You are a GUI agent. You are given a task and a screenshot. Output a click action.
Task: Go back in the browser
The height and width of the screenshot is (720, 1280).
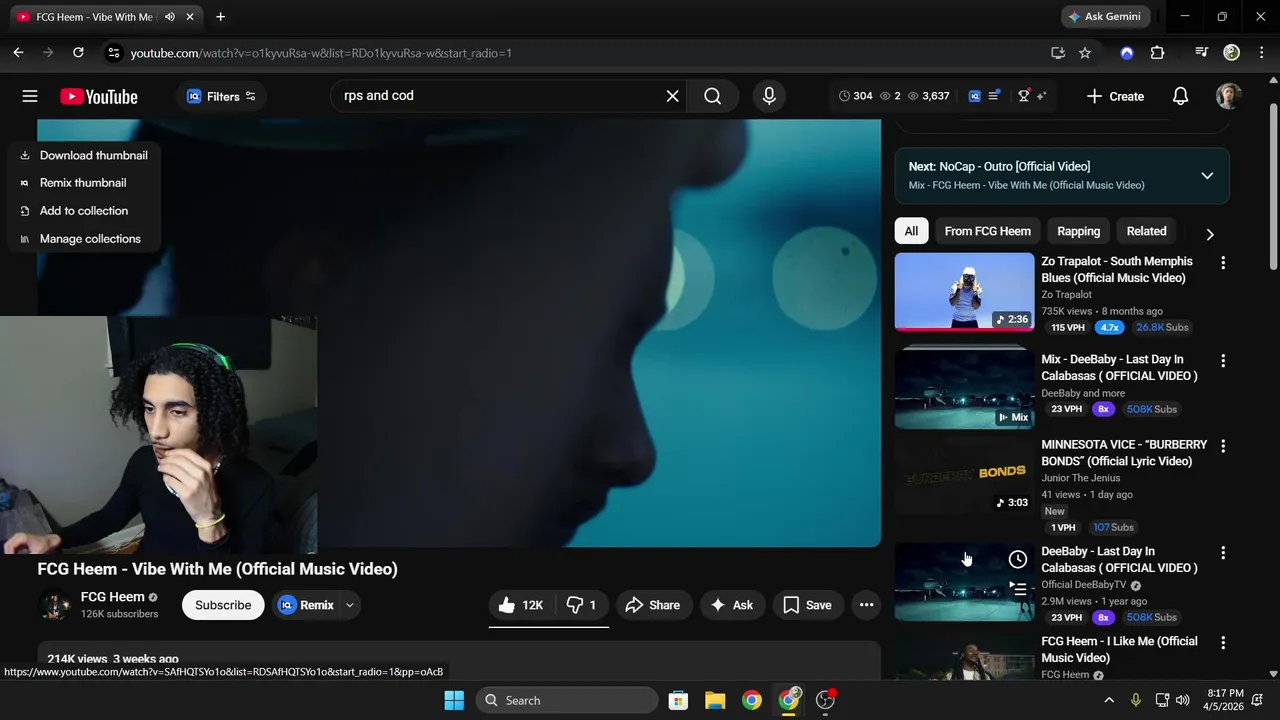[18, 53]
